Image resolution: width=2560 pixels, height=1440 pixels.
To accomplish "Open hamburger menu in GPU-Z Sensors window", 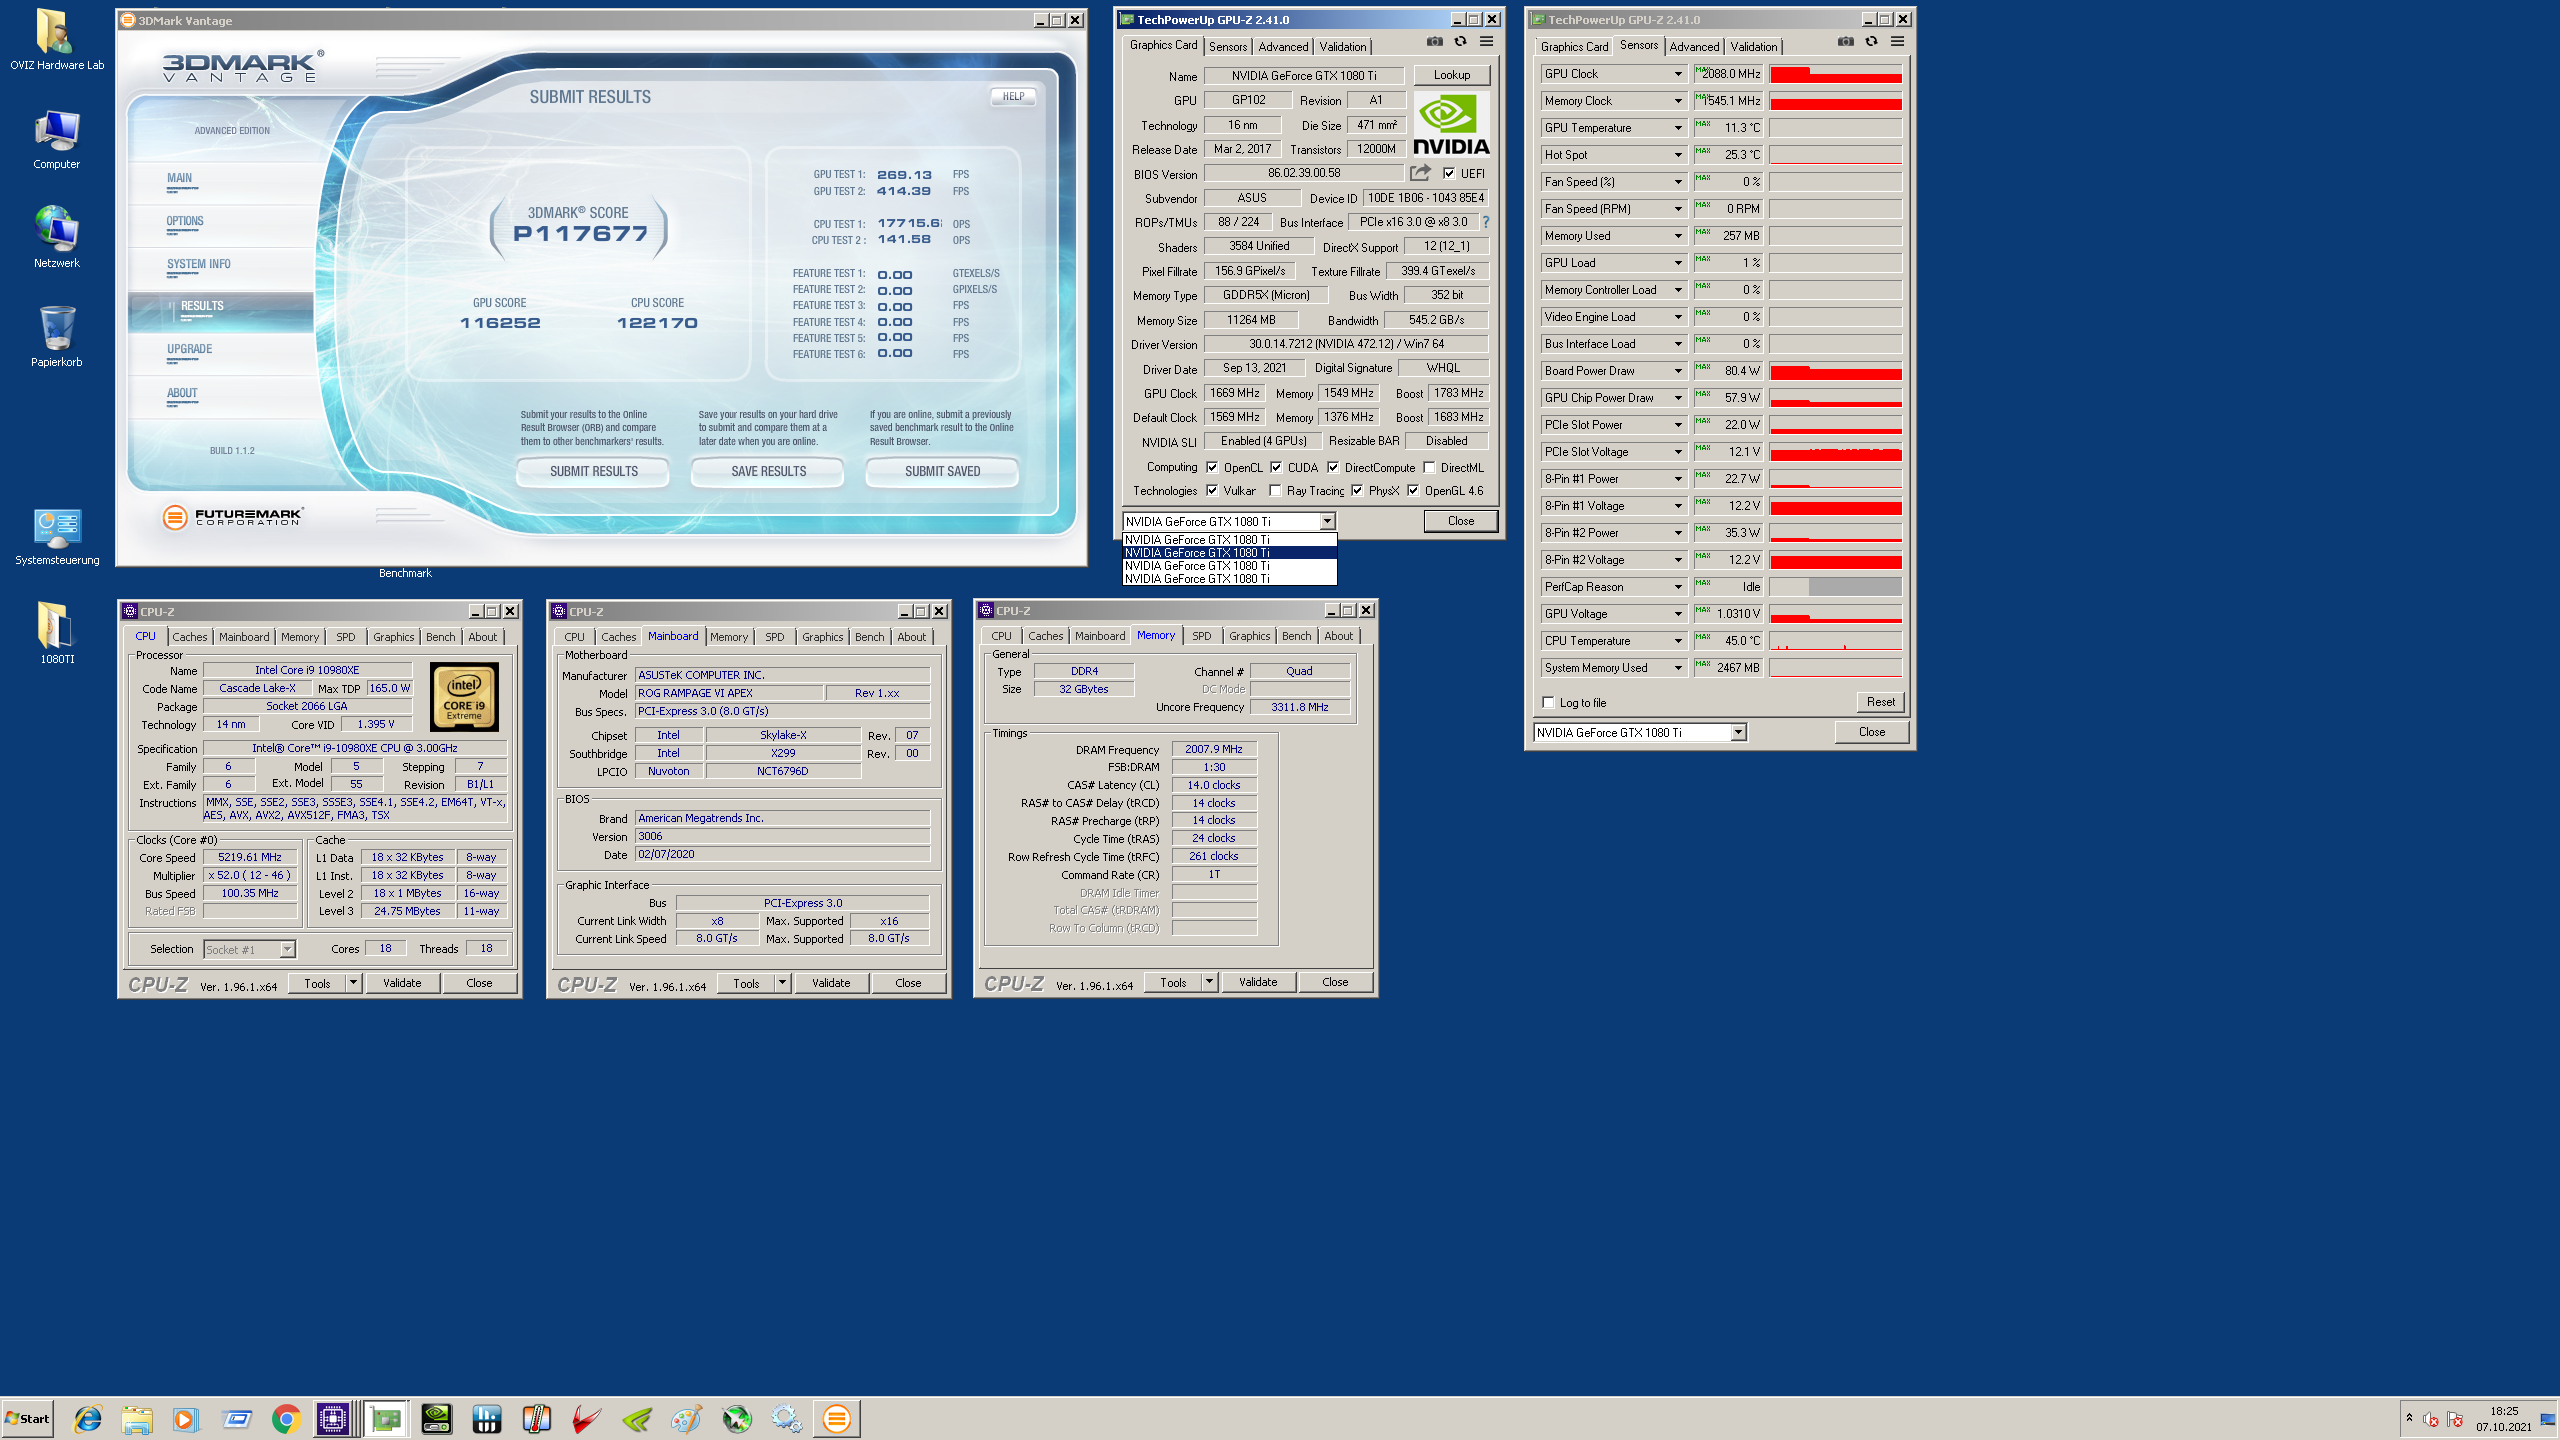I will point(1898,41).
